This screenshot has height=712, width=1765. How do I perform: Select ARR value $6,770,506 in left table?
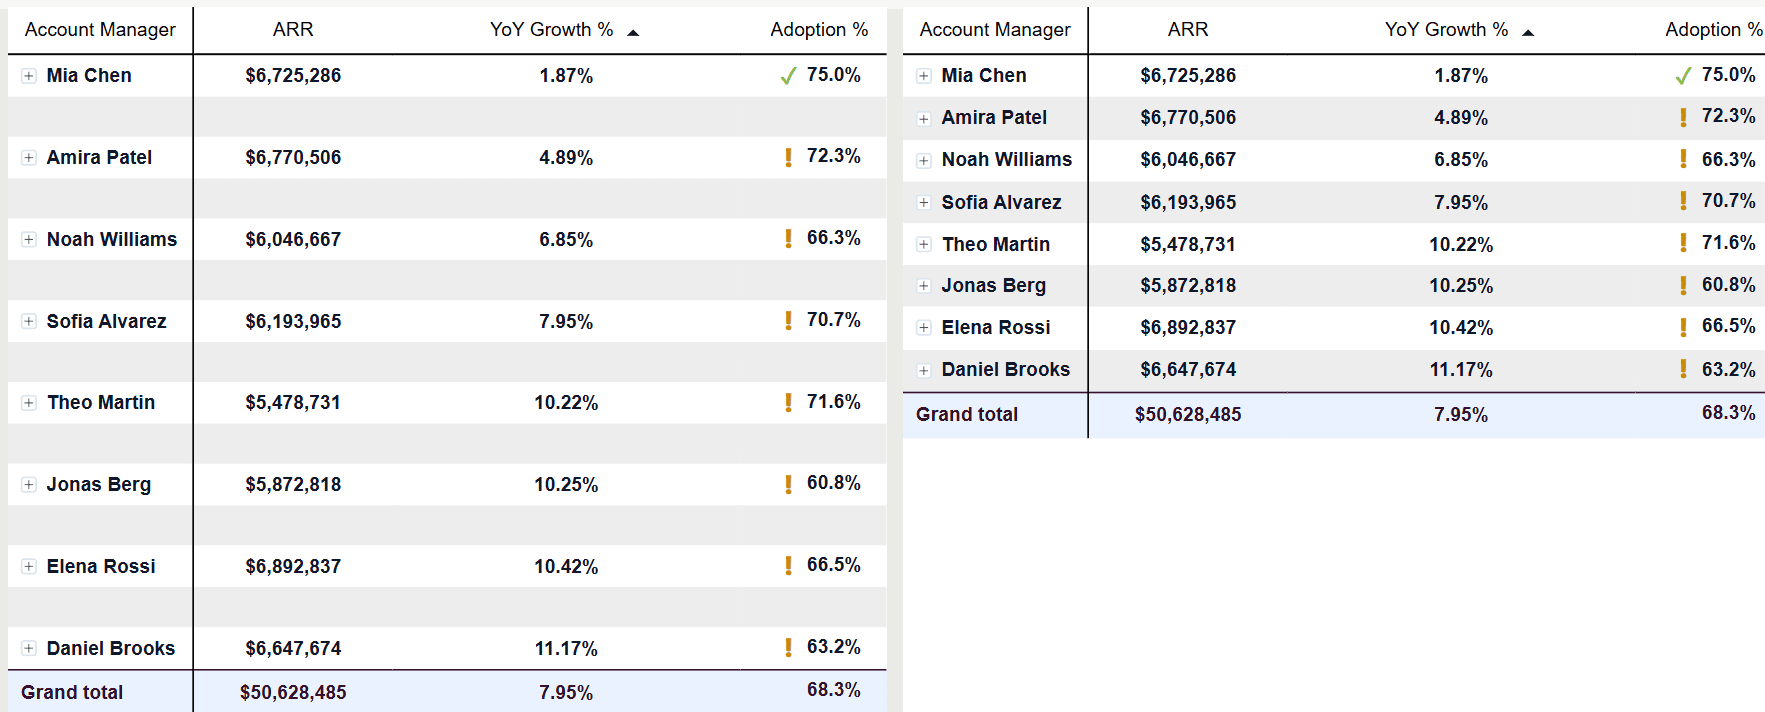click(x=293, y=158)
